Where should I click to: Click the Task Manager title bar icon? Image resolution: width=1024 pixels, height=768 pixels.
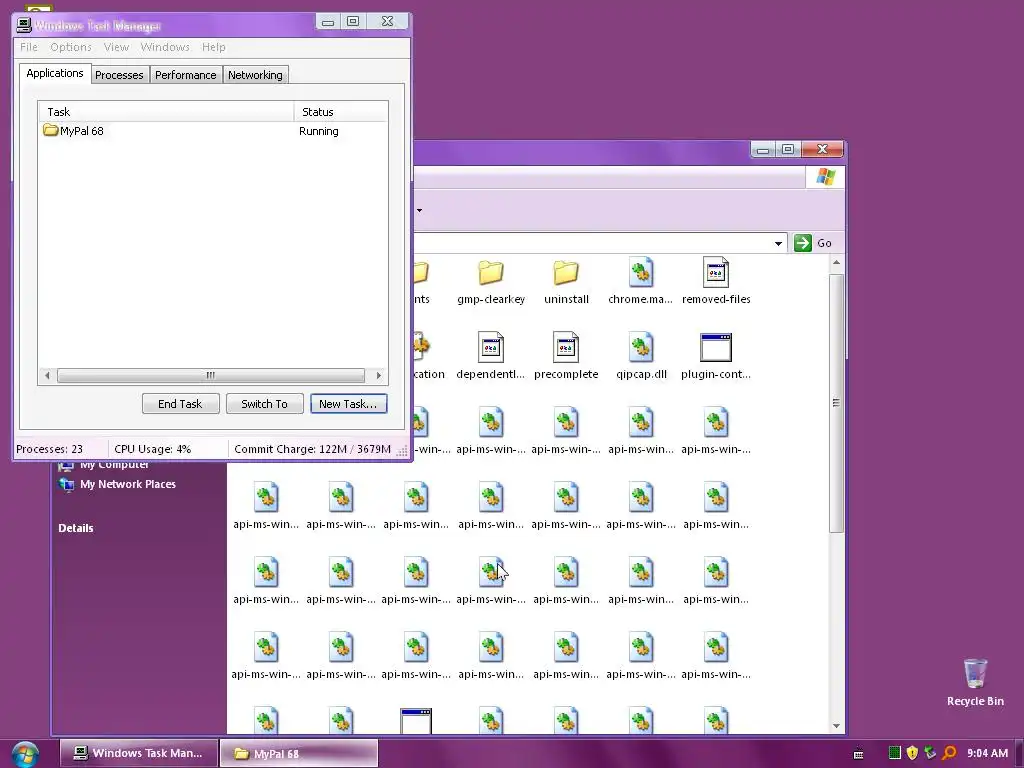click(x=24, y=25)
